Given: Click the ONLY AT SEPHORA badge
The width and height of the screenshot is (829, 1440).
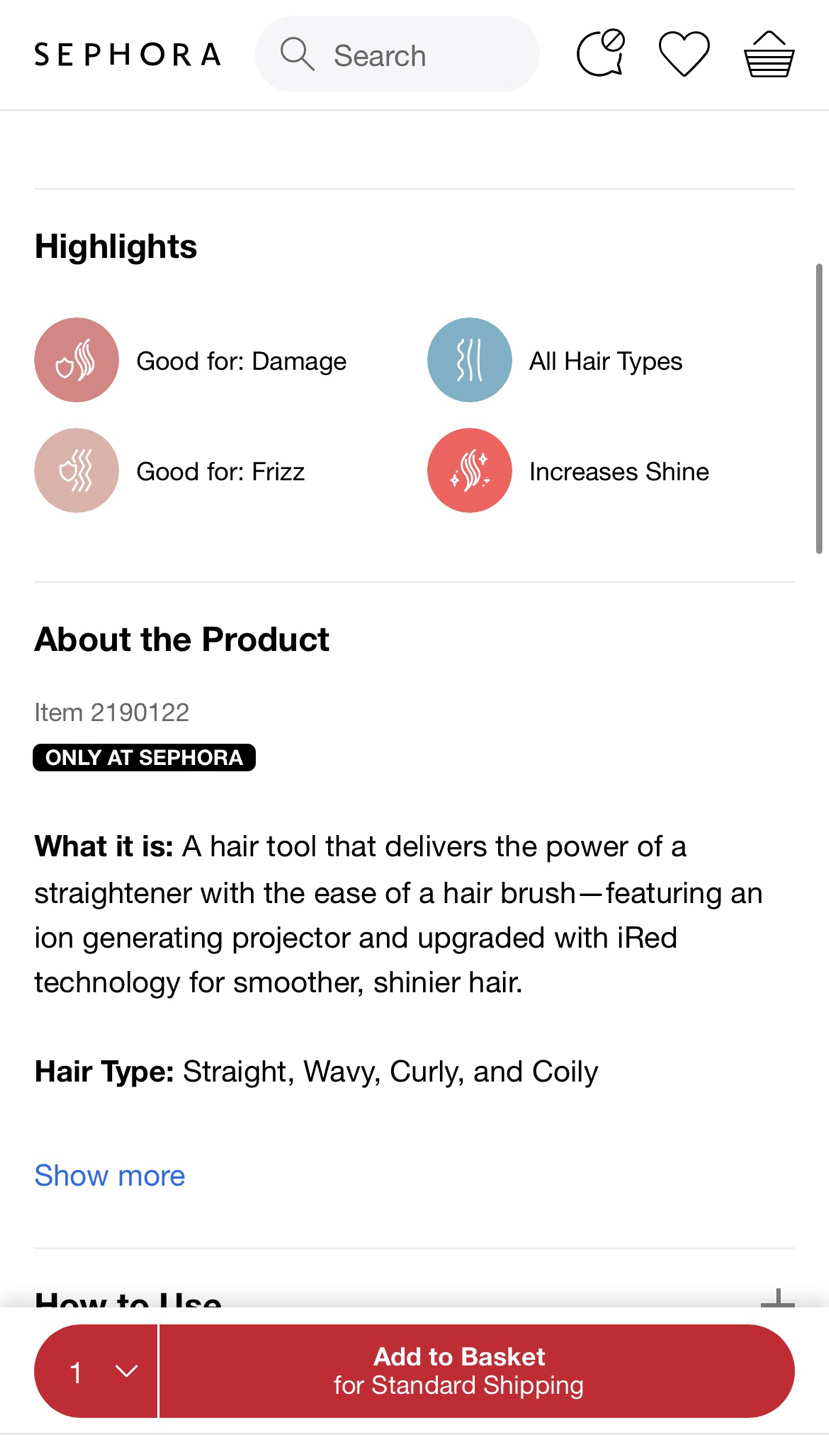Looking at the screenshot, I should [144, 757].
